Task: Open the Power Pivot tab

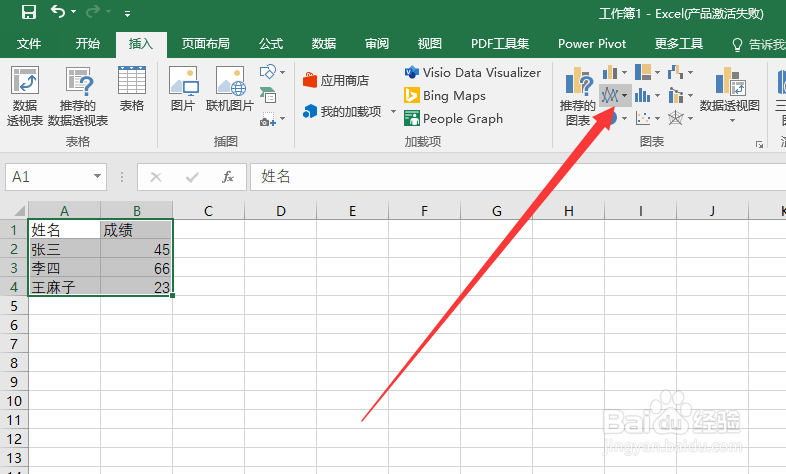Action: click(x=592, y=44)
